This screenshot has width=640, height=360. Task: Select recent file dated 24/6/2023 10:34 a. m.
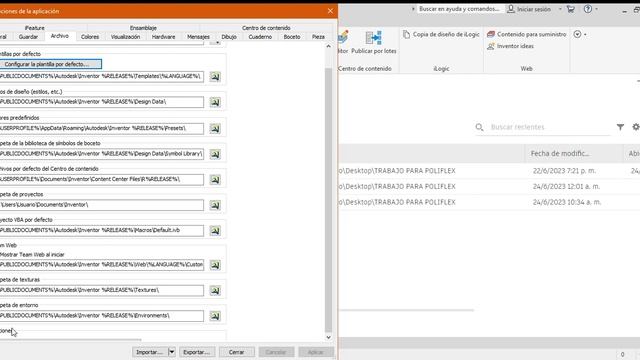[x=489, y=202]
